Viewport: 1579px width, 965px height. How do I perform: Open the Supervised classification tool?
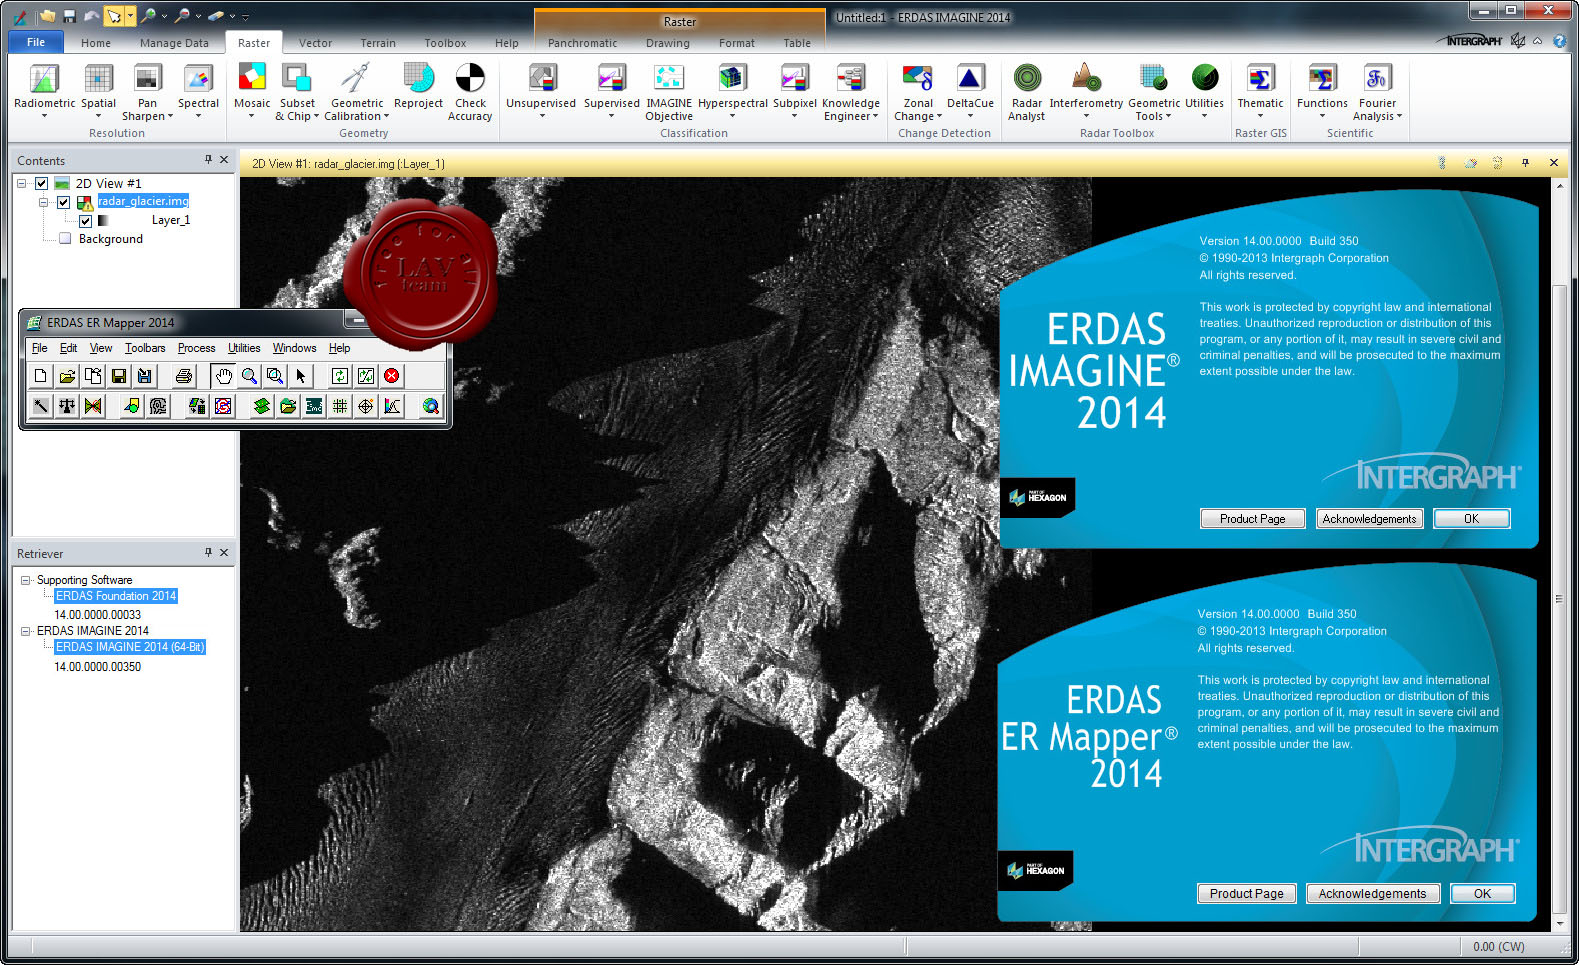[x=611, y=90]
